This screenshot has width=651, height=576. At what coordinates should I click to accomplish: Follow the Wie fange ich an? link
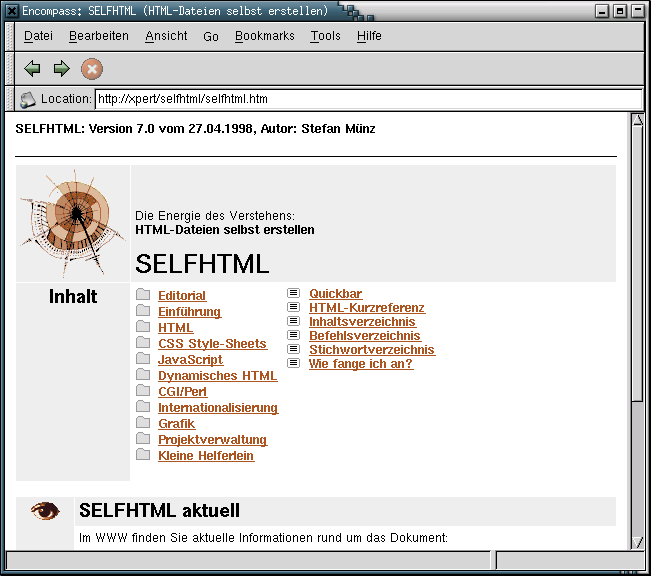click(x=361, y=364)
